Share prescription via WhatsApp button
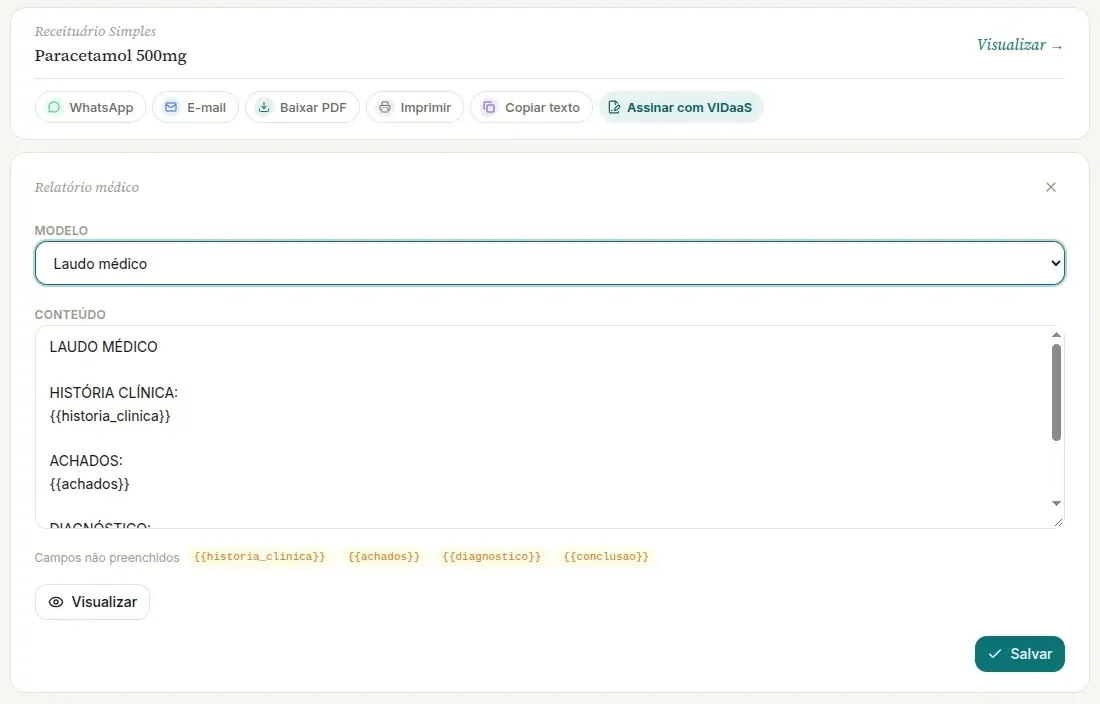Screen dimensions: 1100x704 pyautogui.click(x=90, y=107)
